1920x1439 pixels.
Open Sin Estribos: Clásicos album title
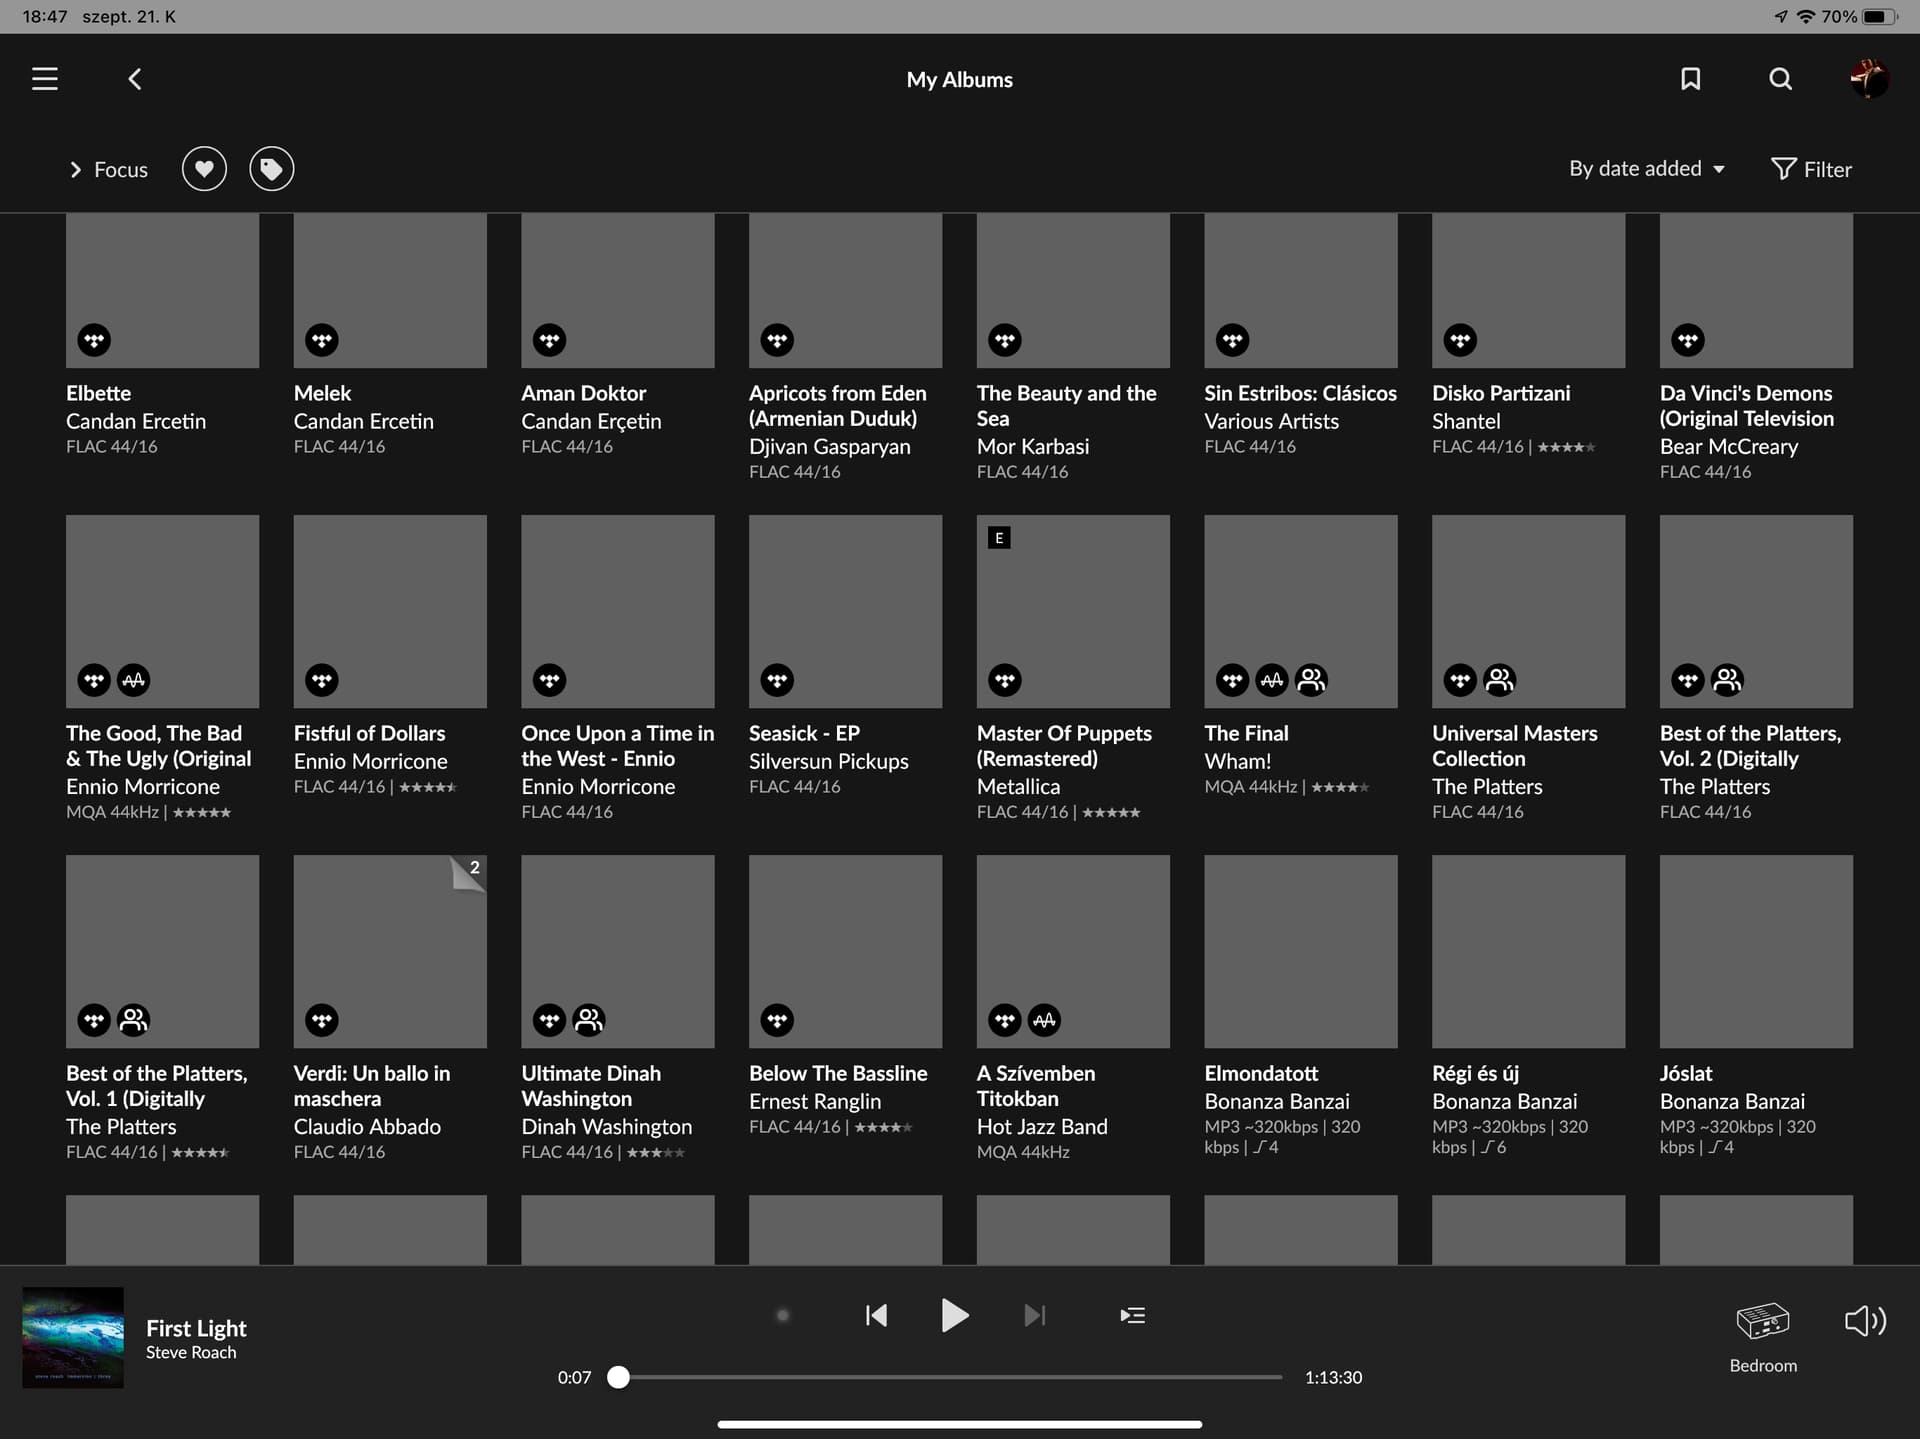pos(1300,393)
